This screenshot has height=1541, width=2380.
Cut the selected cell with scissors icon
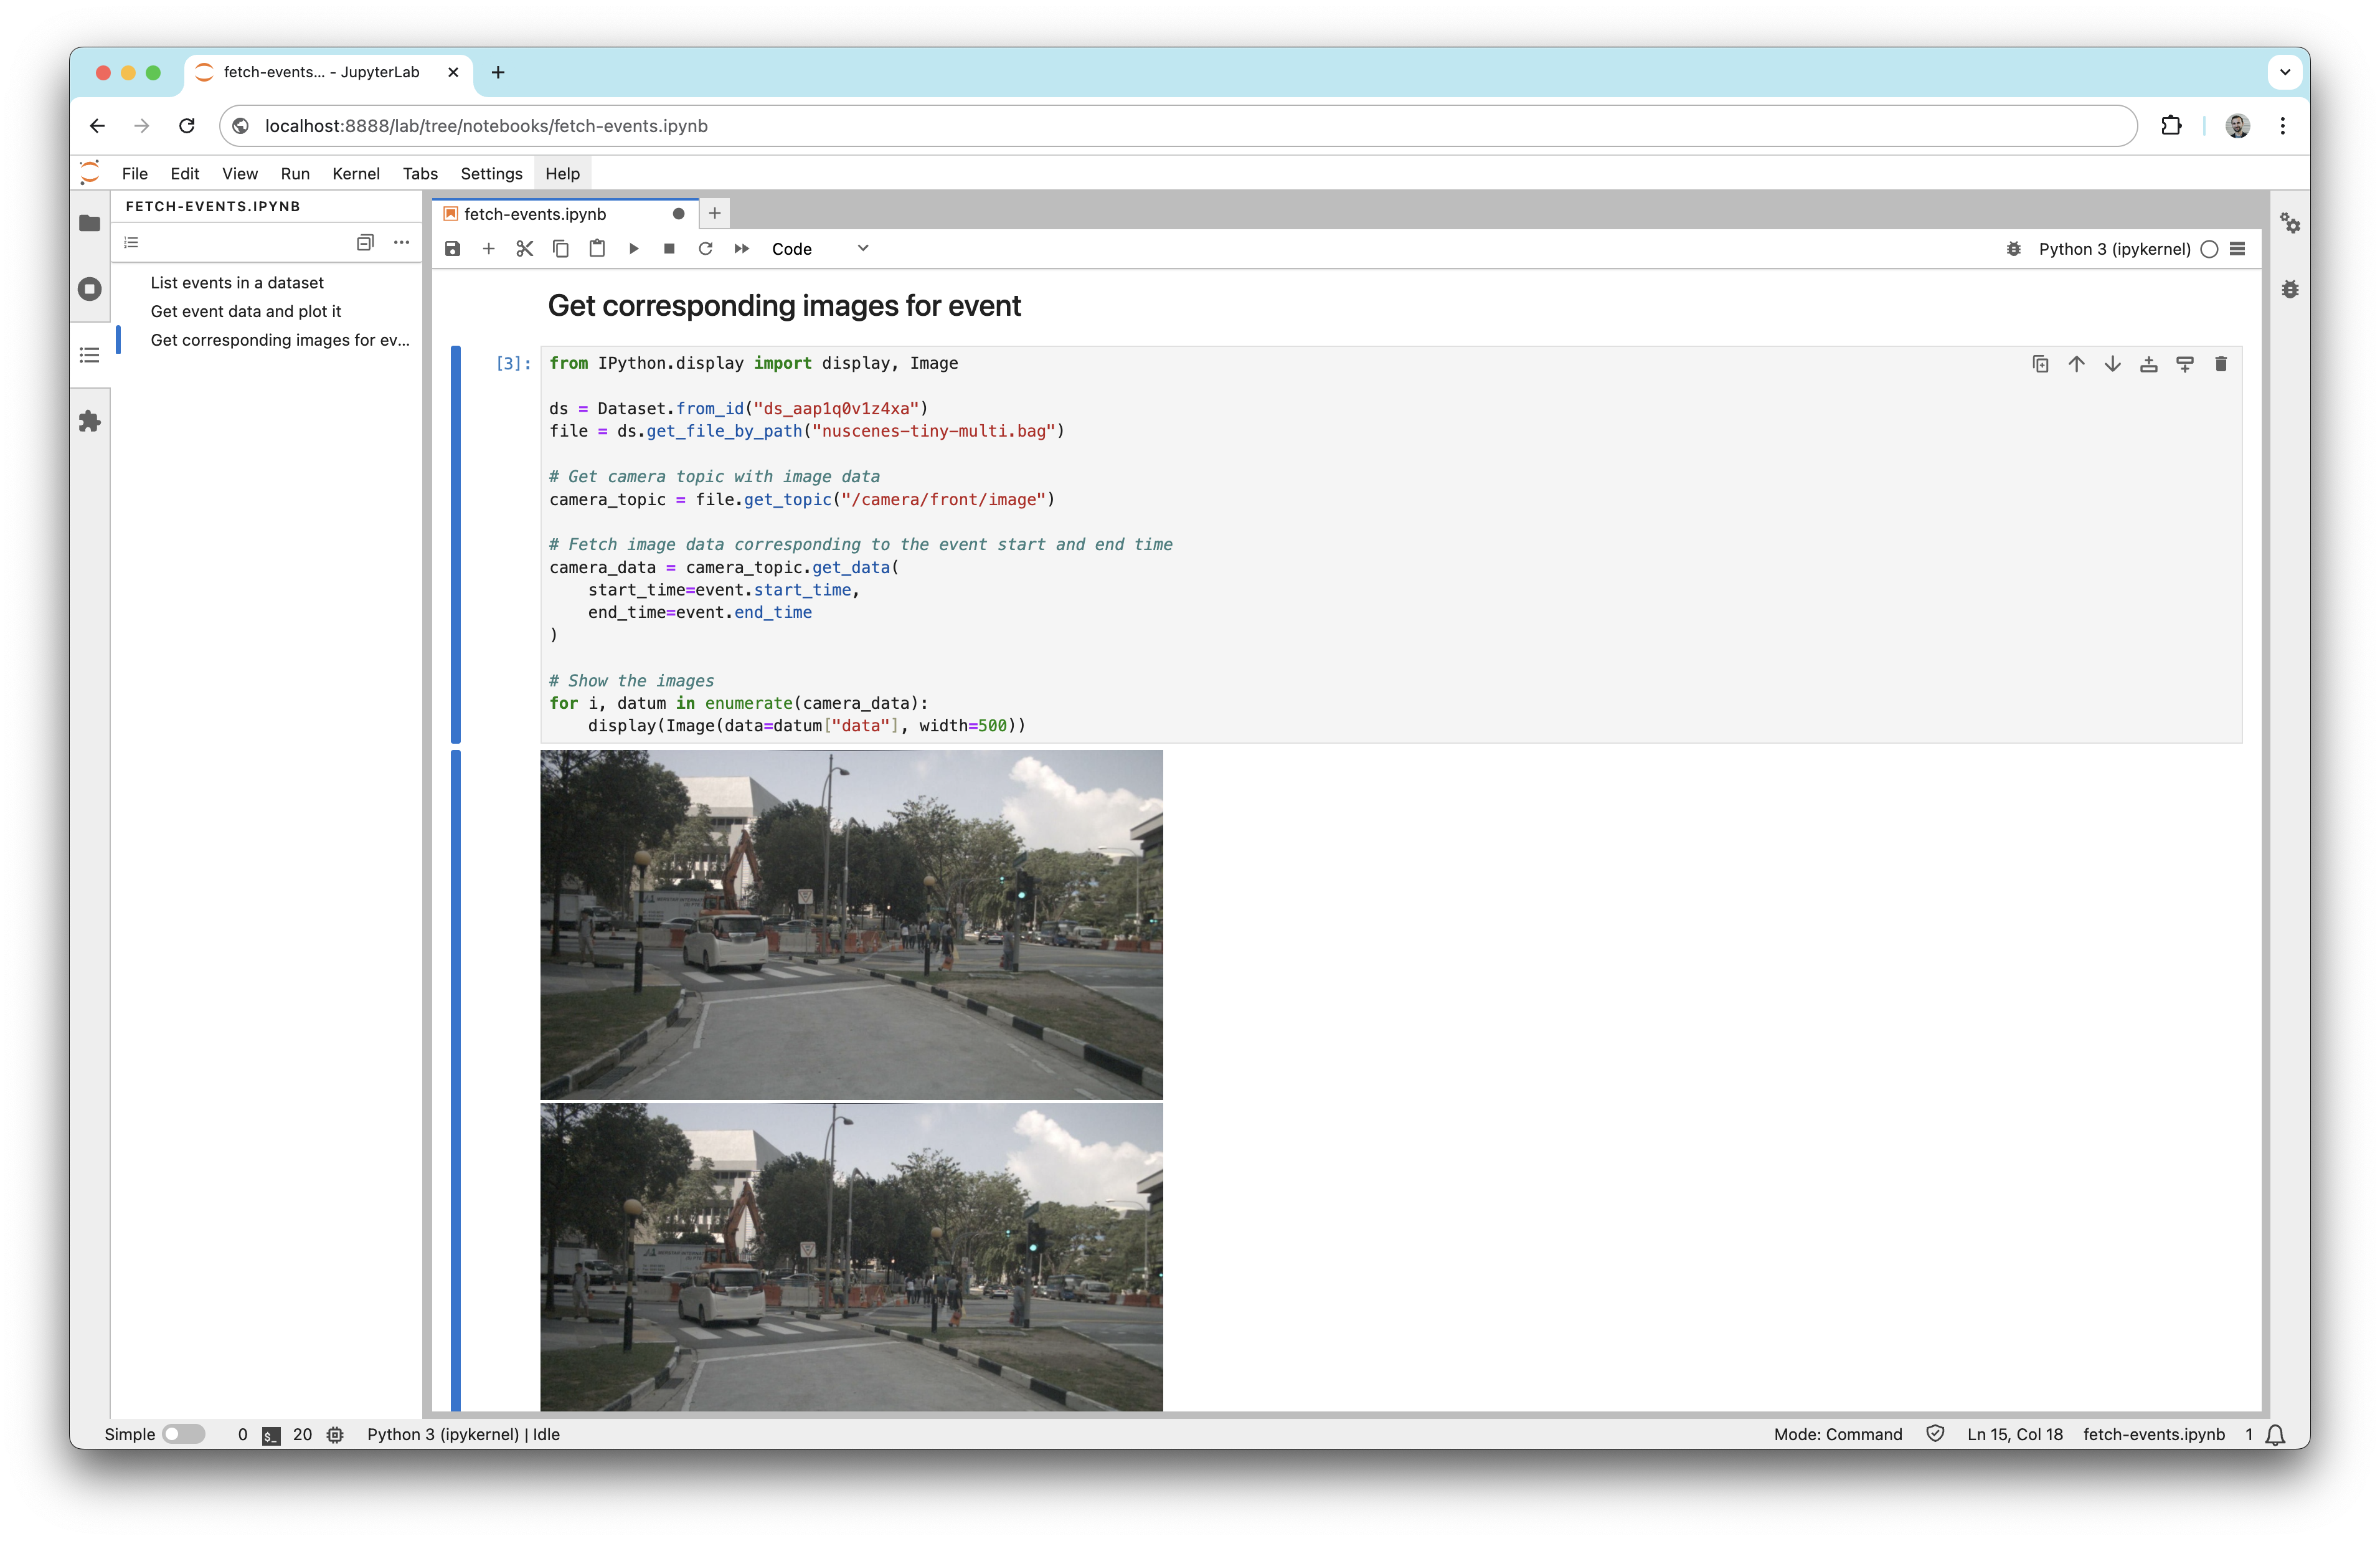coord(524,249)
